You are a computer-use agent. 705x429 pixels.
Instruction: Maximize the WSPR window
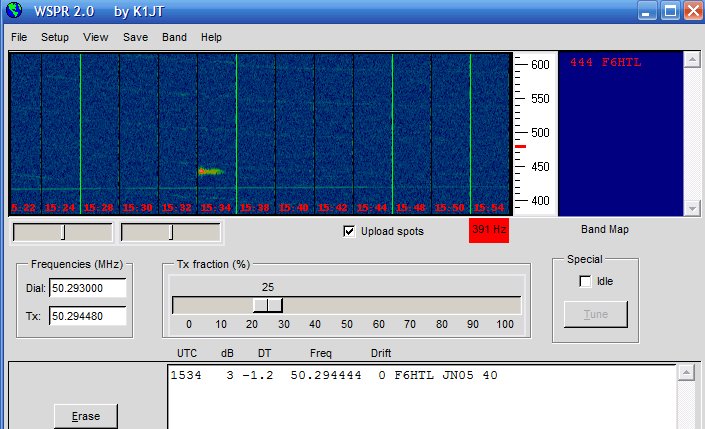[x=670, y=11]
